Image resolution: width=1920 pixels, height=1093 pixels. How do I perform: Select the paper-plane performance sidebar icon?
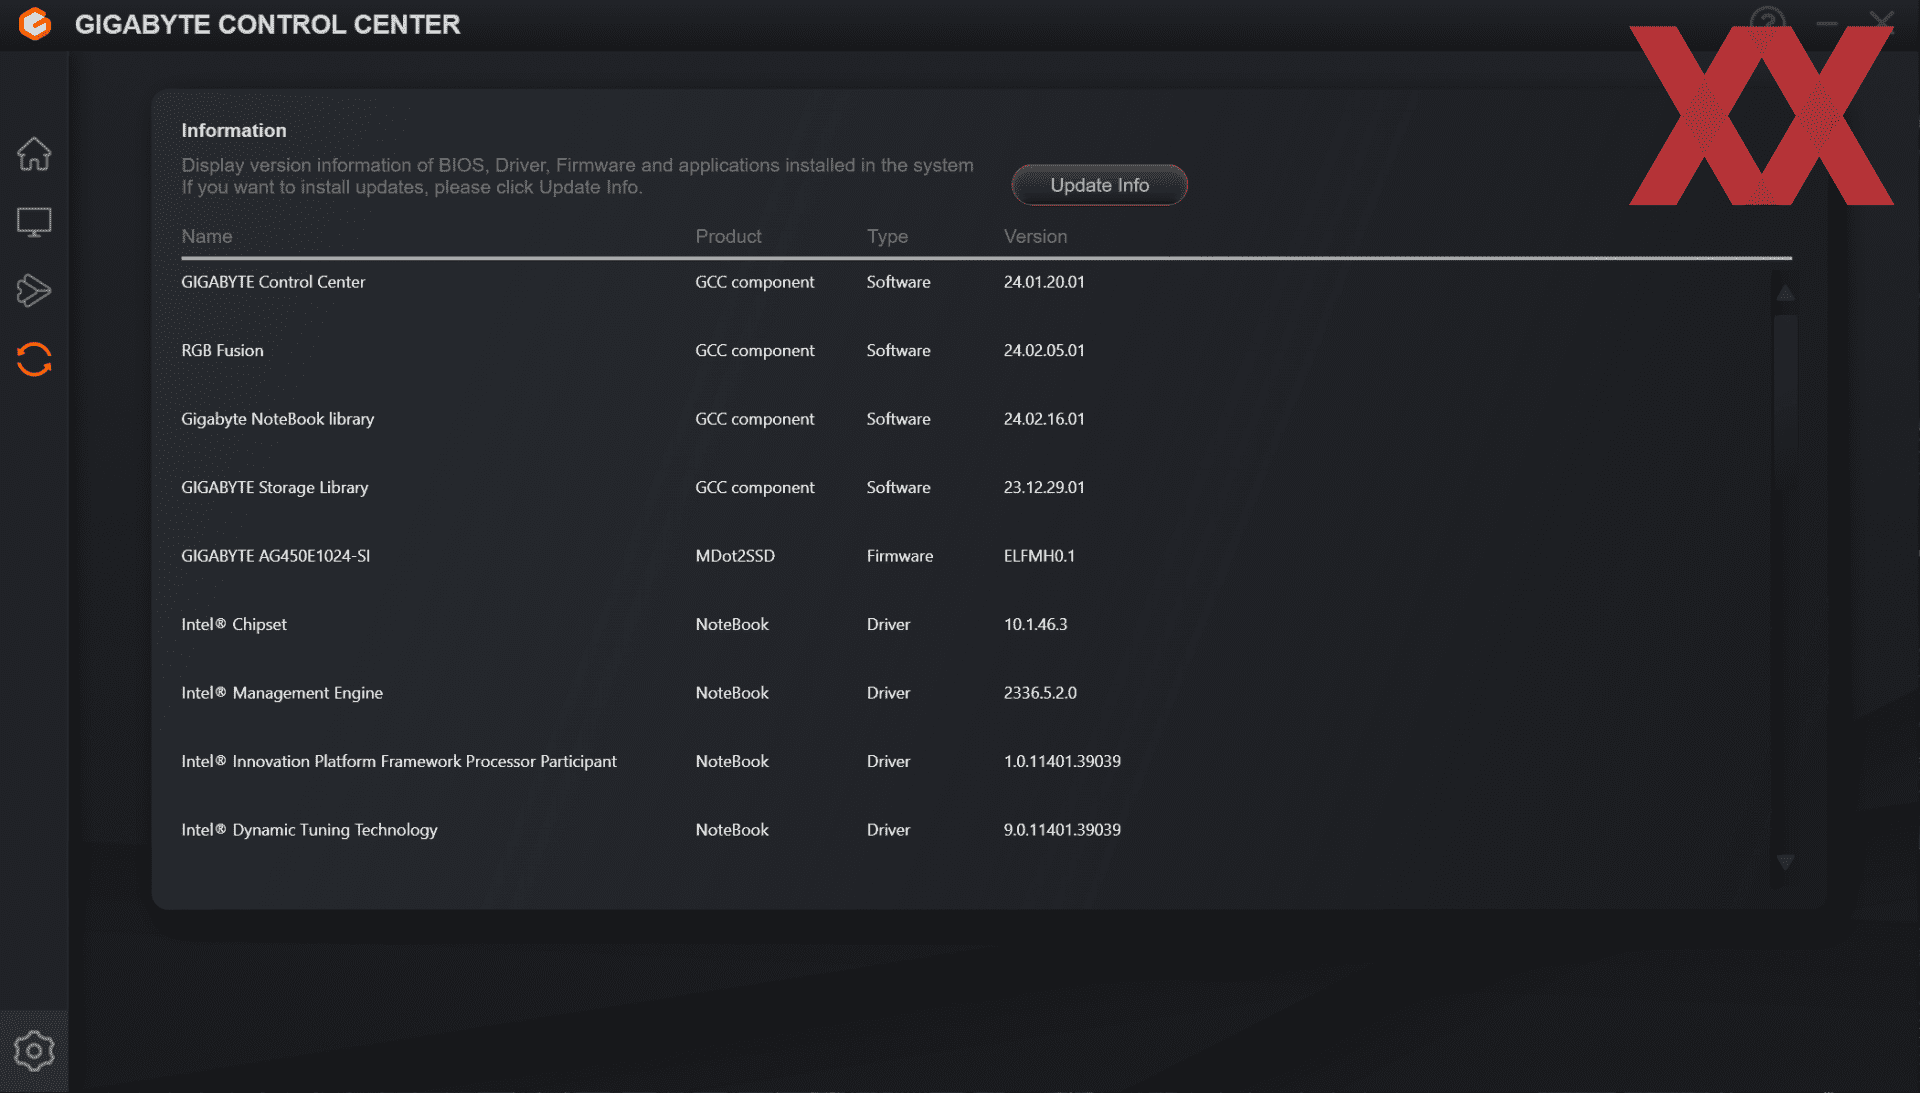point(34,291)
